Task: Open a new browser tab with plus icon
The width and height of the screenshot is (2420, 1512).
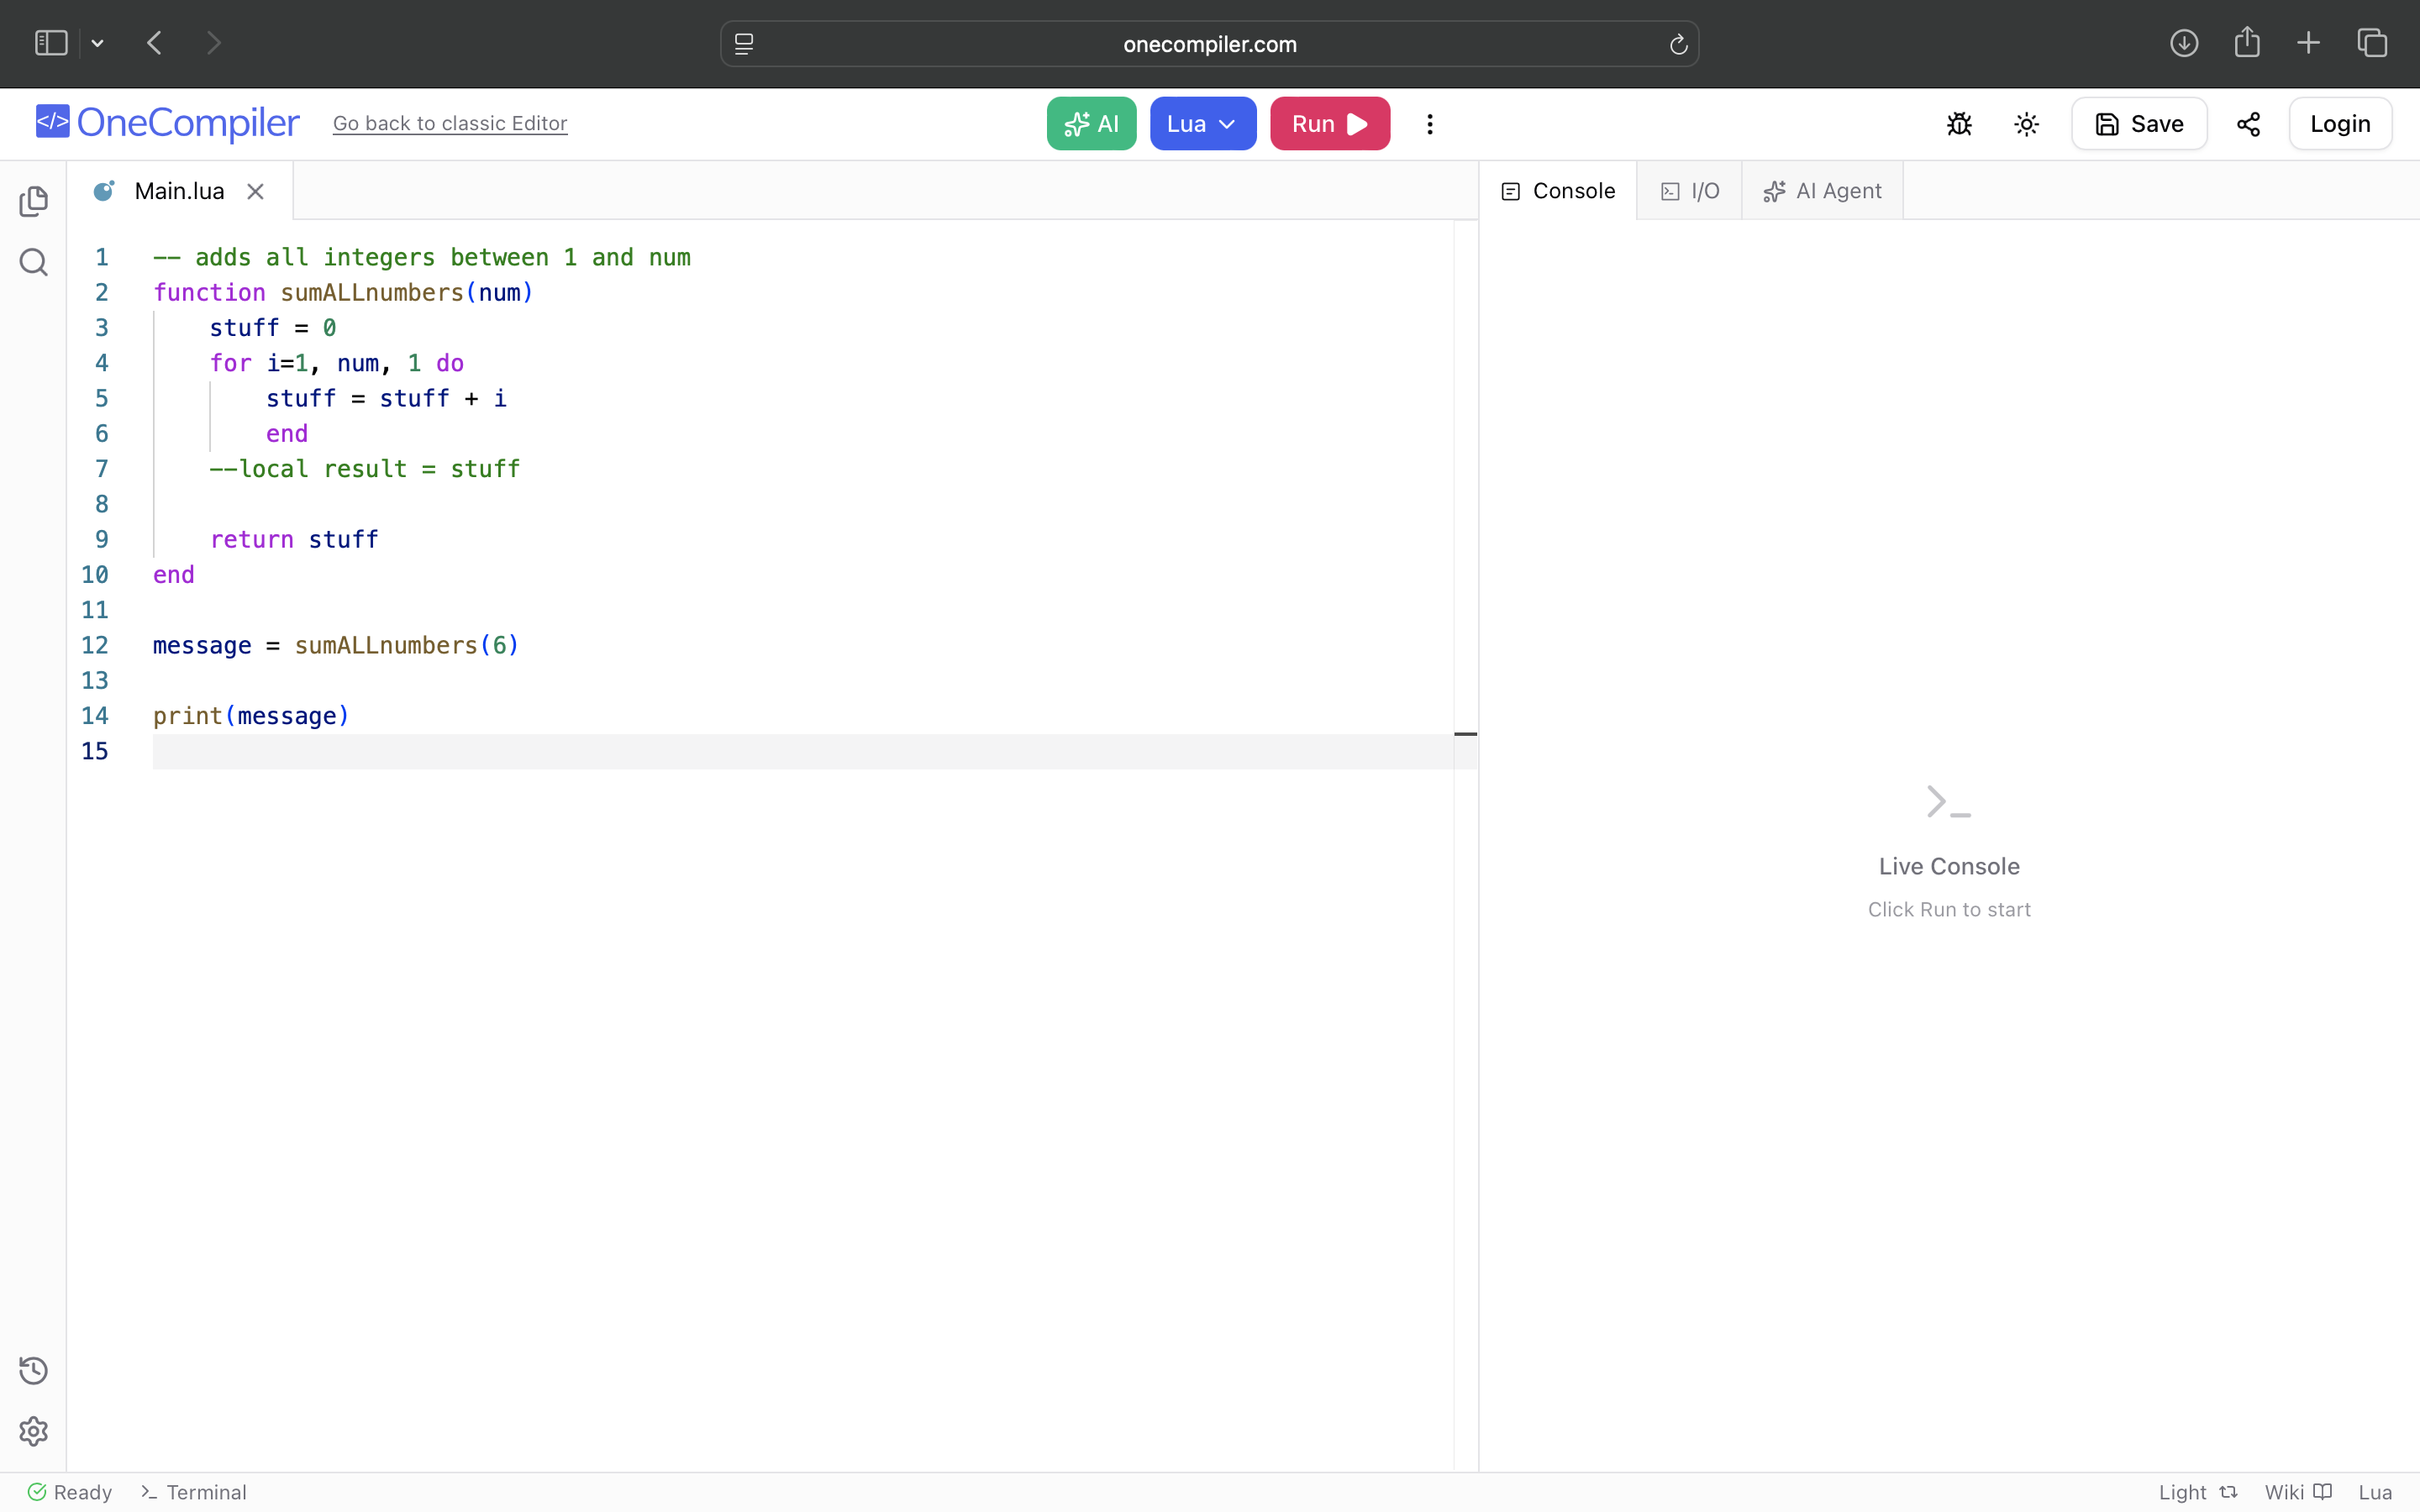Action: click(2309, 43)
